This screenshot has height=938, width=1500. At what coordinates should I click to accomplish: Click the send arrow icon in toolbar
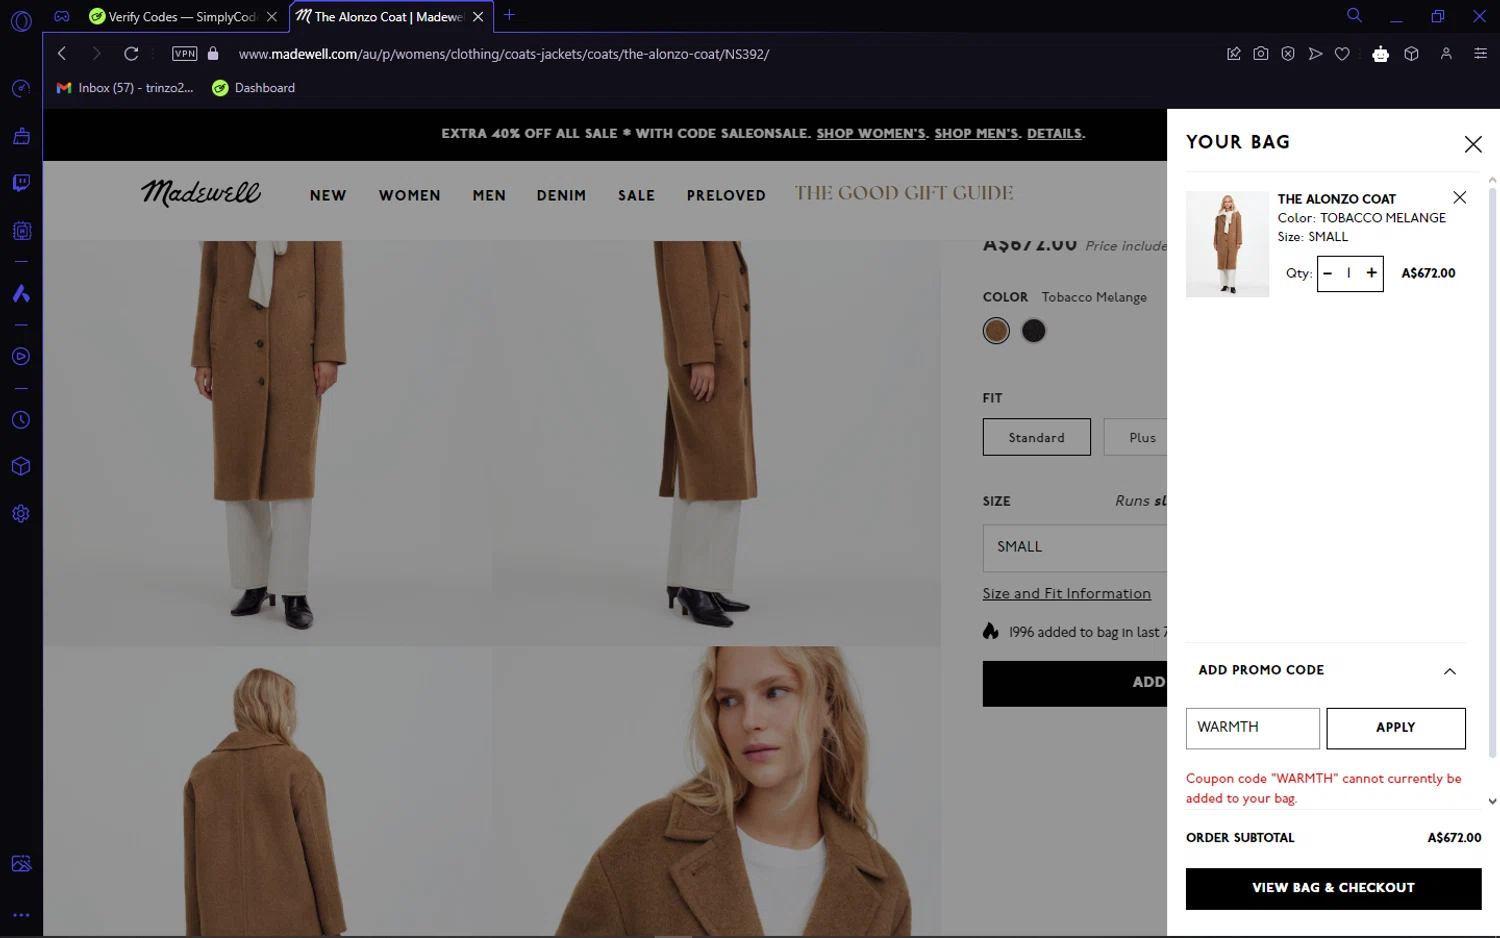(1315, 54)
